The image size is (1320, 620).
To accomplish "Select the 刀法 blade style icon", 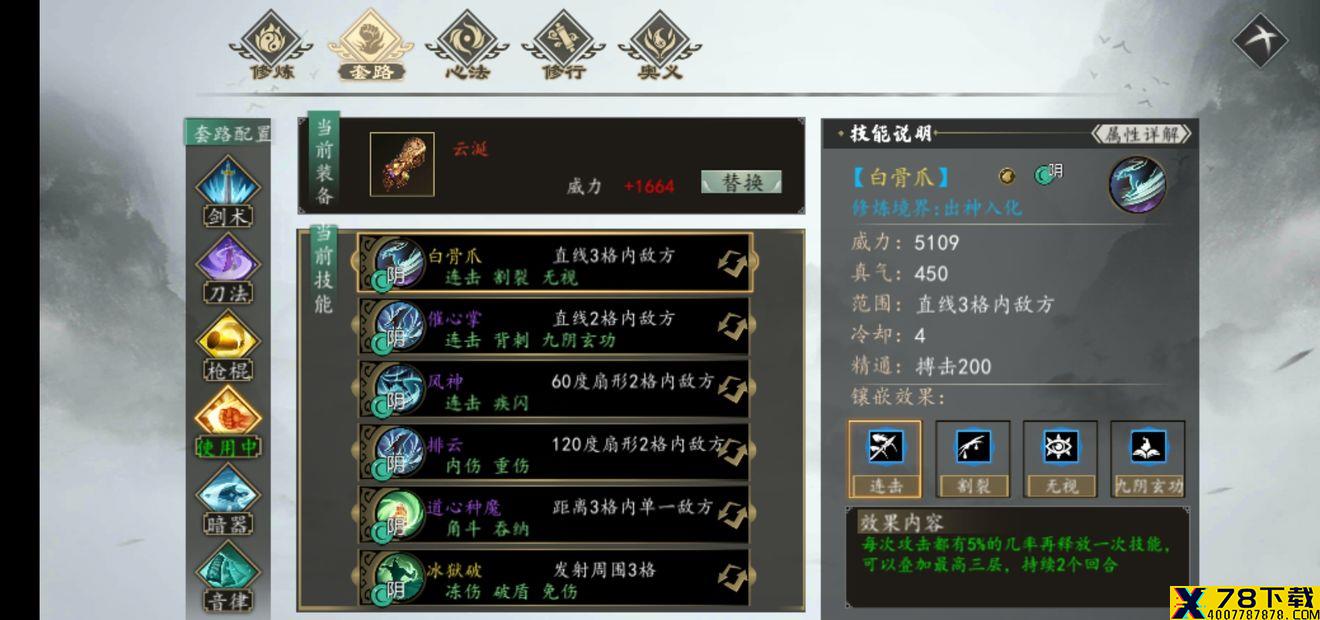I will tap(227, 267).
